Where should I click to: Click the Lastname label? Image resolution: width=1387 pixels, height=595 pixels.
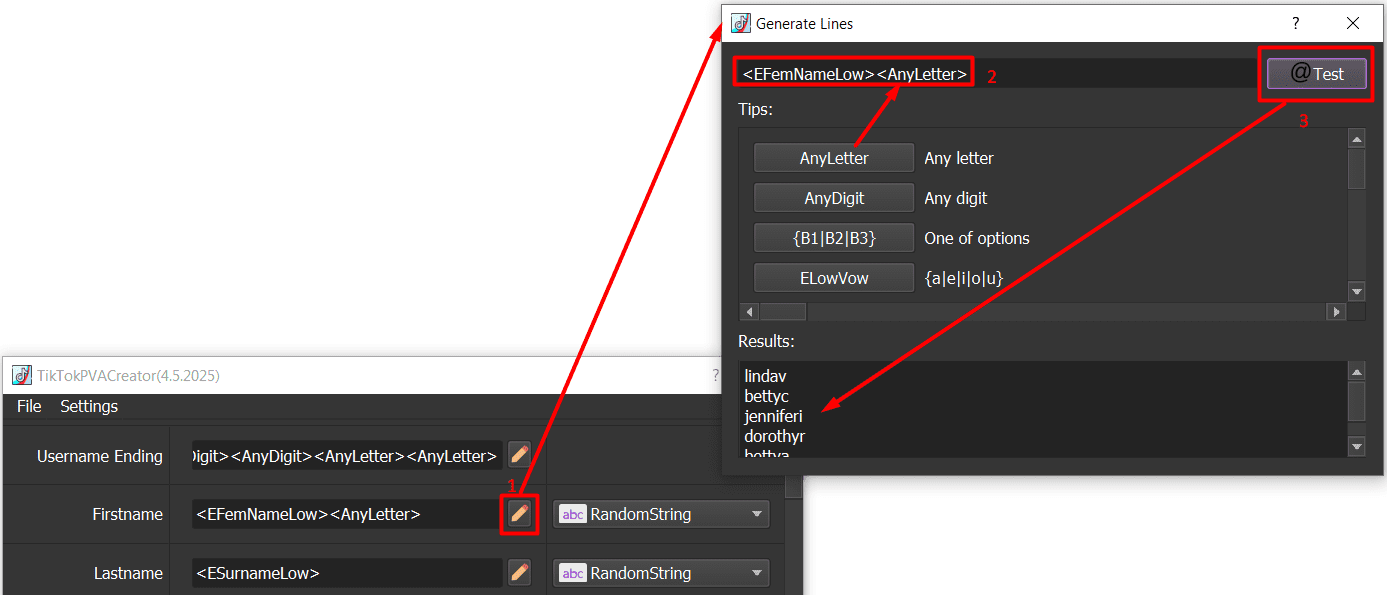[128, 573]
